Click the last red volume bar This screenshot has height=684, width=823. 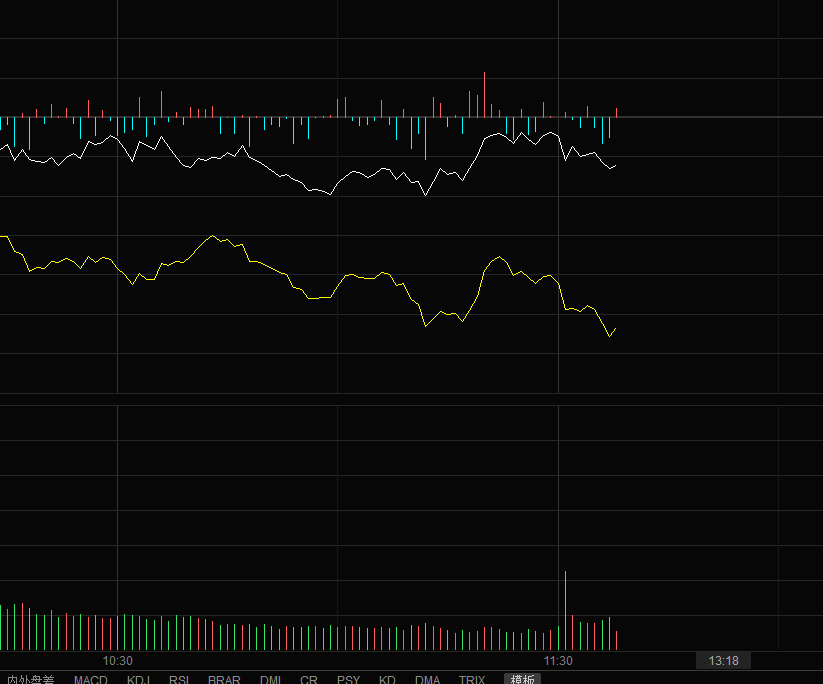pyautogui.click(x=617, y=640)
